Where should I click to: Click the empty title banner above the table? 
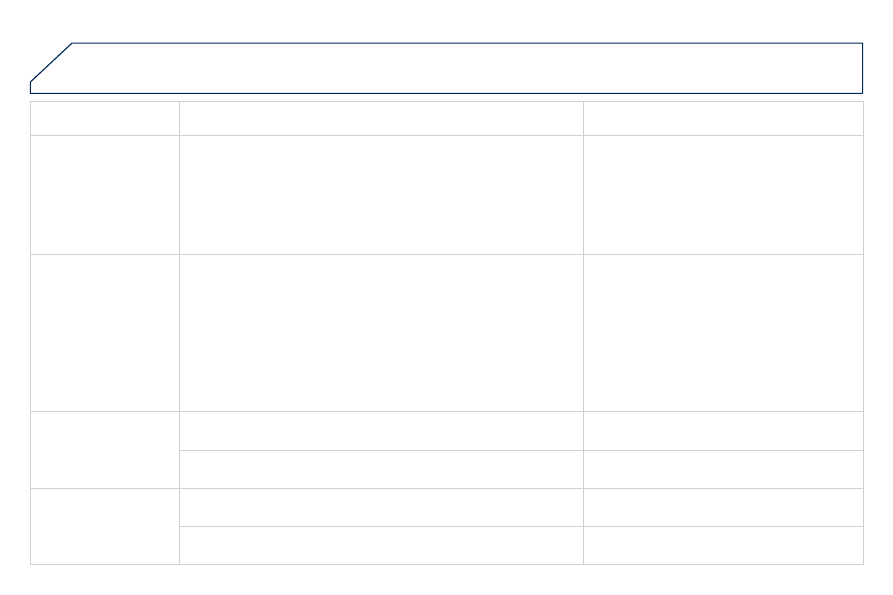[x=446, y=68]
